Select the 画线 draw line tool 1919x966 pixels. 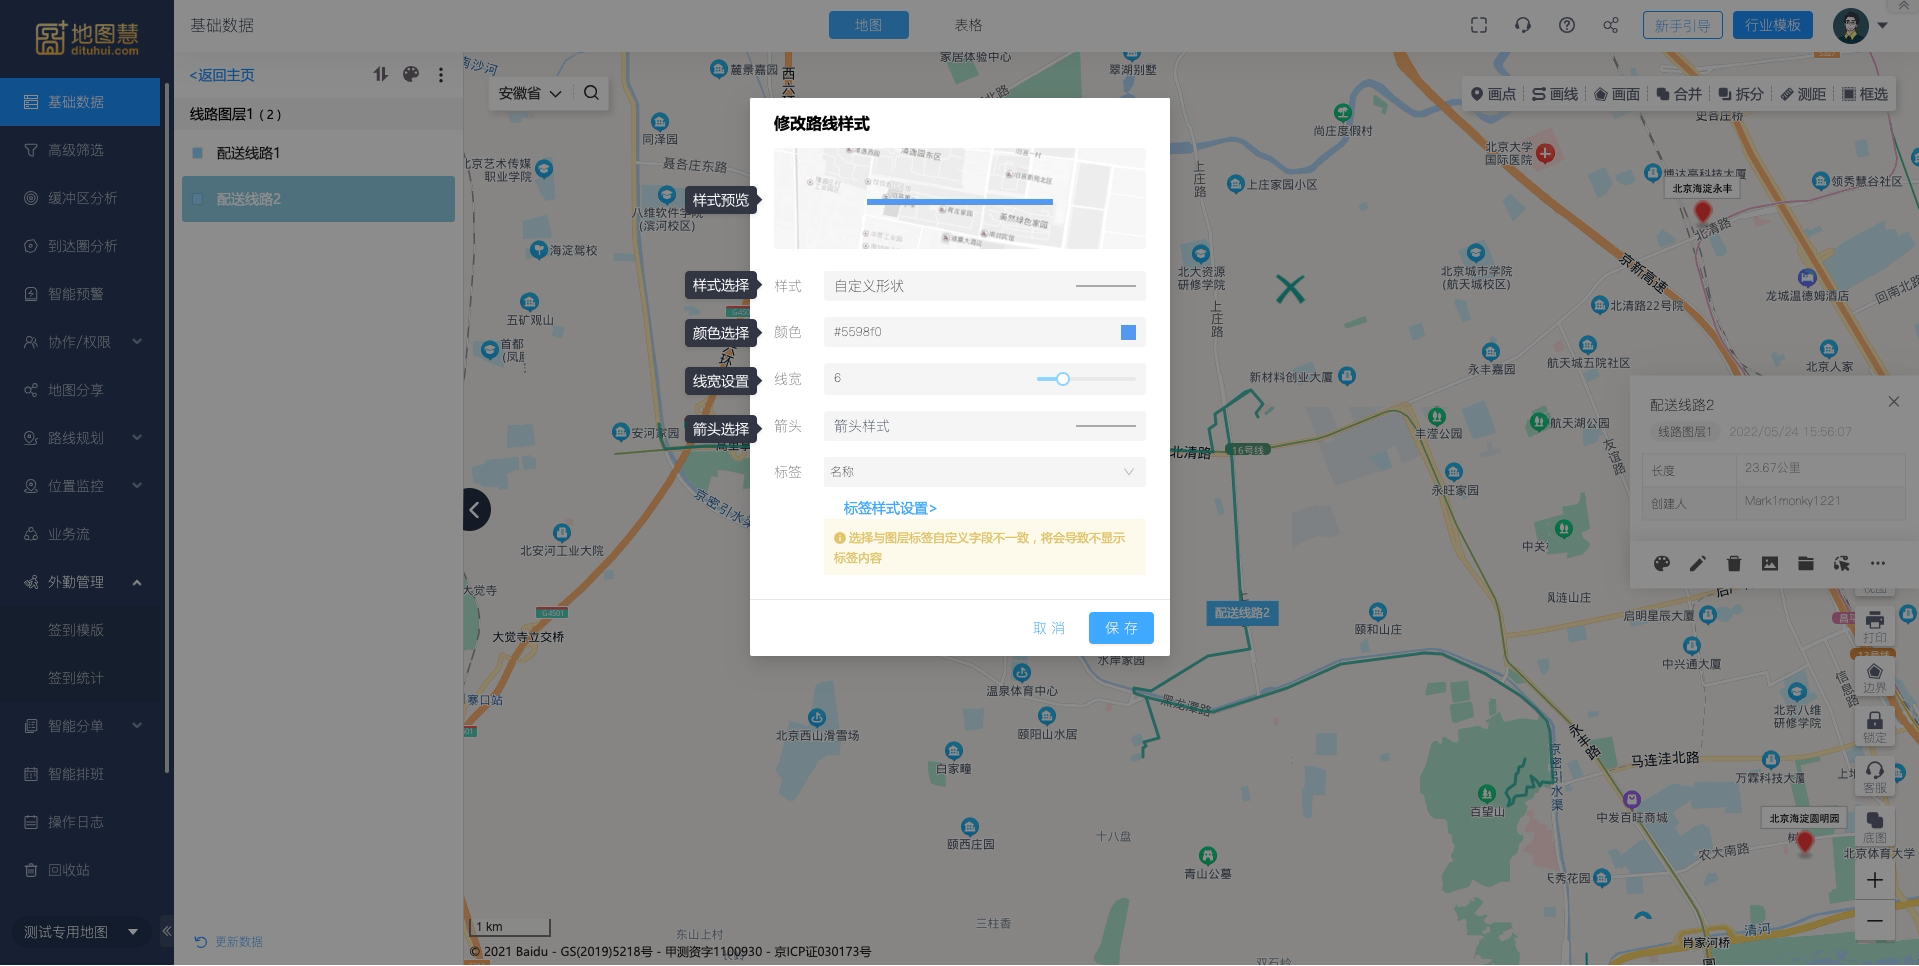[1555, 94]
